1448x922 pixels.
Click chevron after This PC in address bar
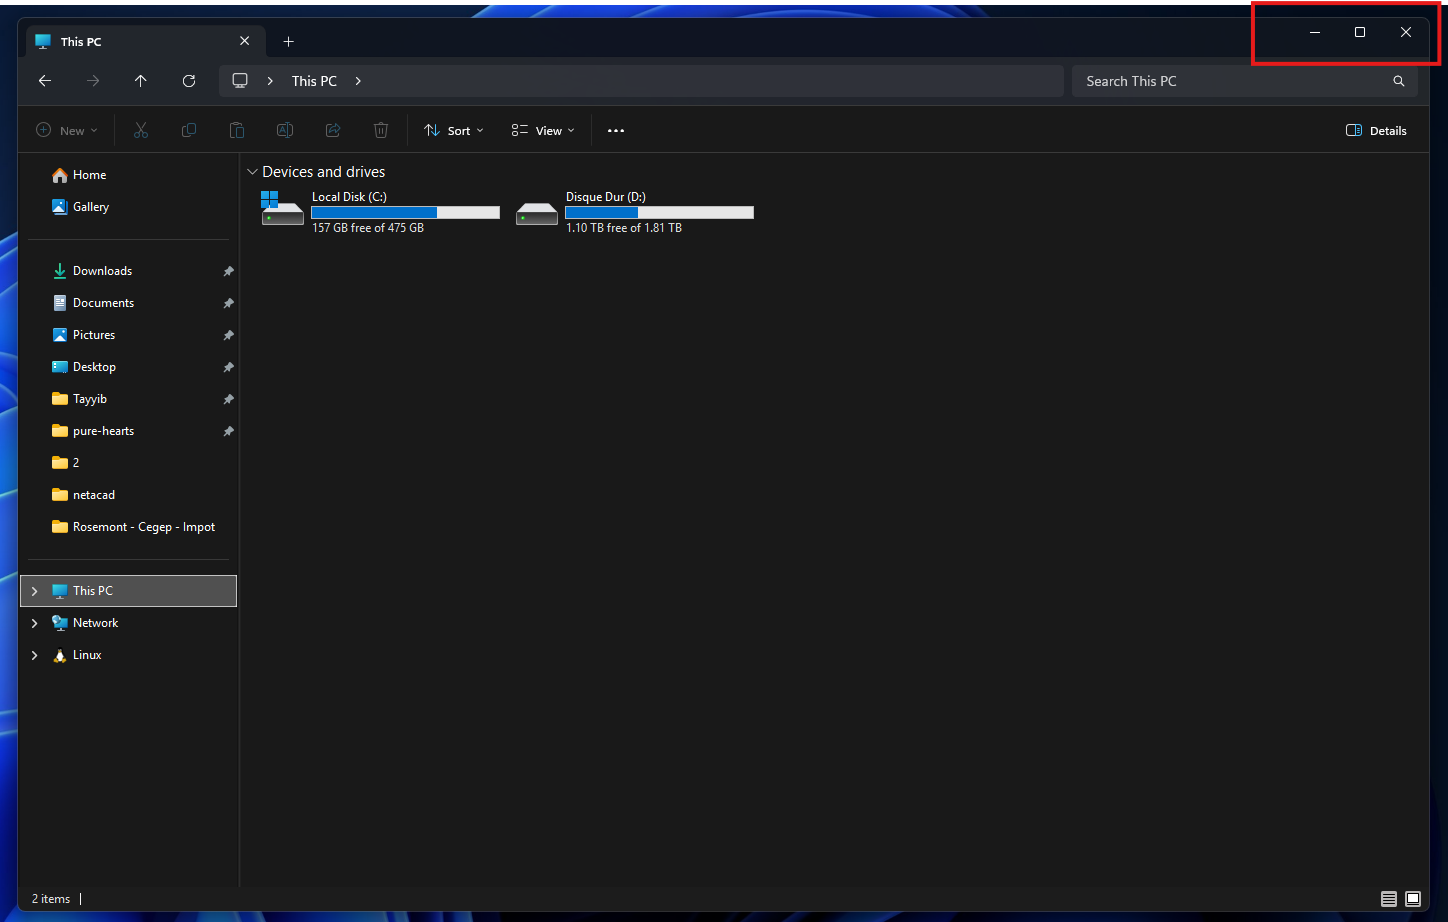tap(358, 81)
